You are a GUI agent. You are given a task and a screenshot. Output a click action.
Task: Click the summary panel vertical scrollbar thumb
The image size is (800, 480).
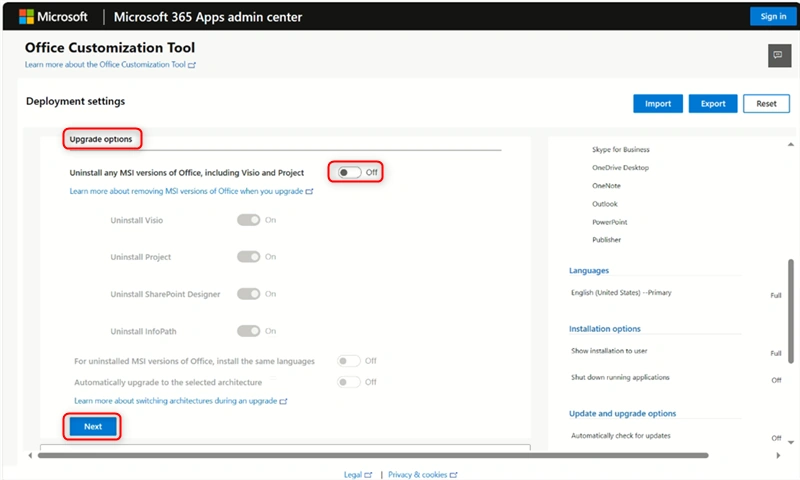click(x=791, y=311)
